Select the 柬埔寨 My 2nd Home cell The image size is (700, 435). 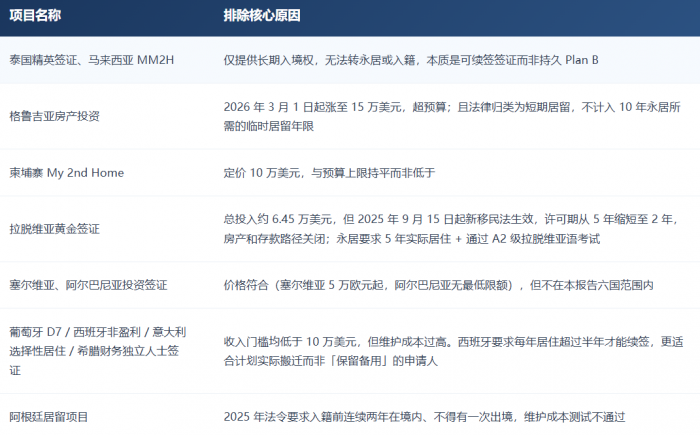pos(67,172)
